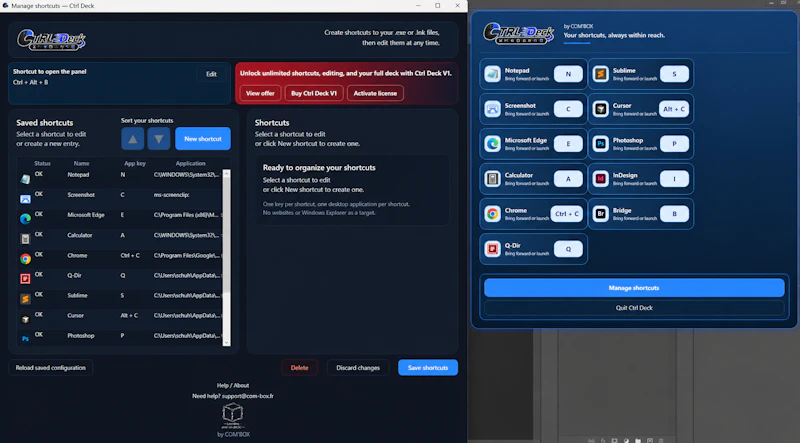Image resolution: width=800 pixels, height=443 pixels.
Task: Click the P key badge for Photoshop
Action: [x=674, y=143]
